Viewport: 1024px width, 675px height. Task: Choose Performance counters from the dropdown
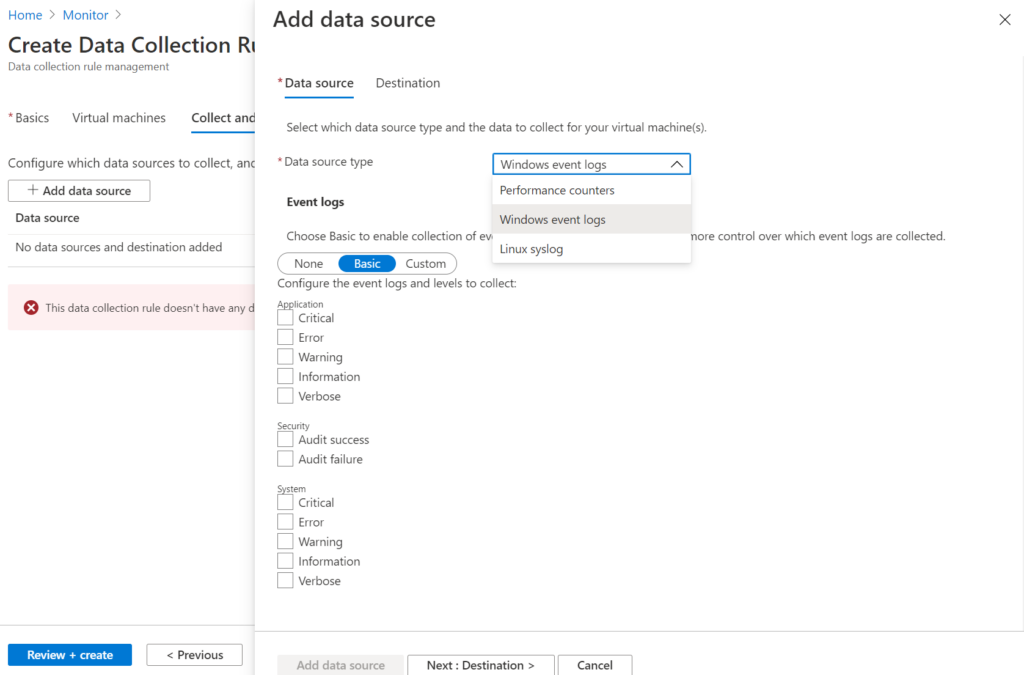[x=591, y=190]
